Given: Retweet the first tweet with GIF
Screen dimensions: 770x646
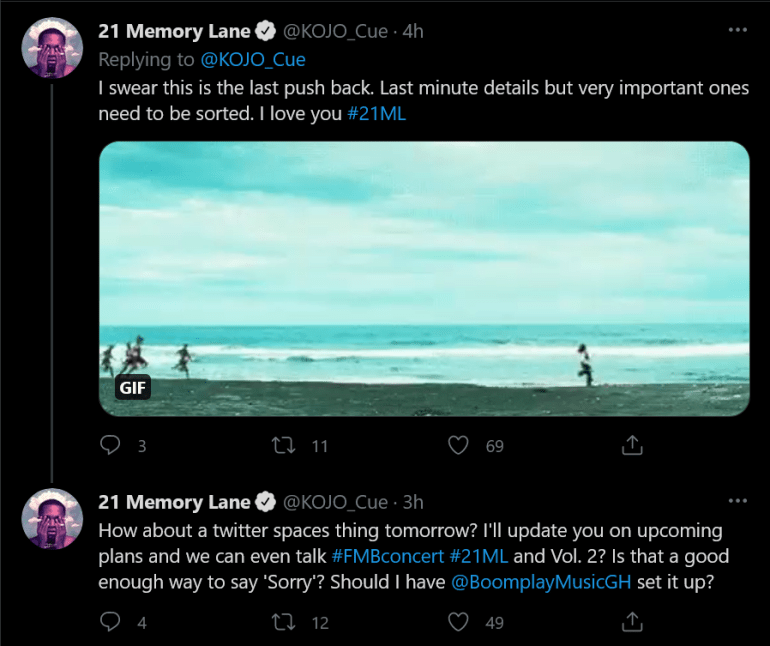Looking at the screenshot, I should coord(285,446).
